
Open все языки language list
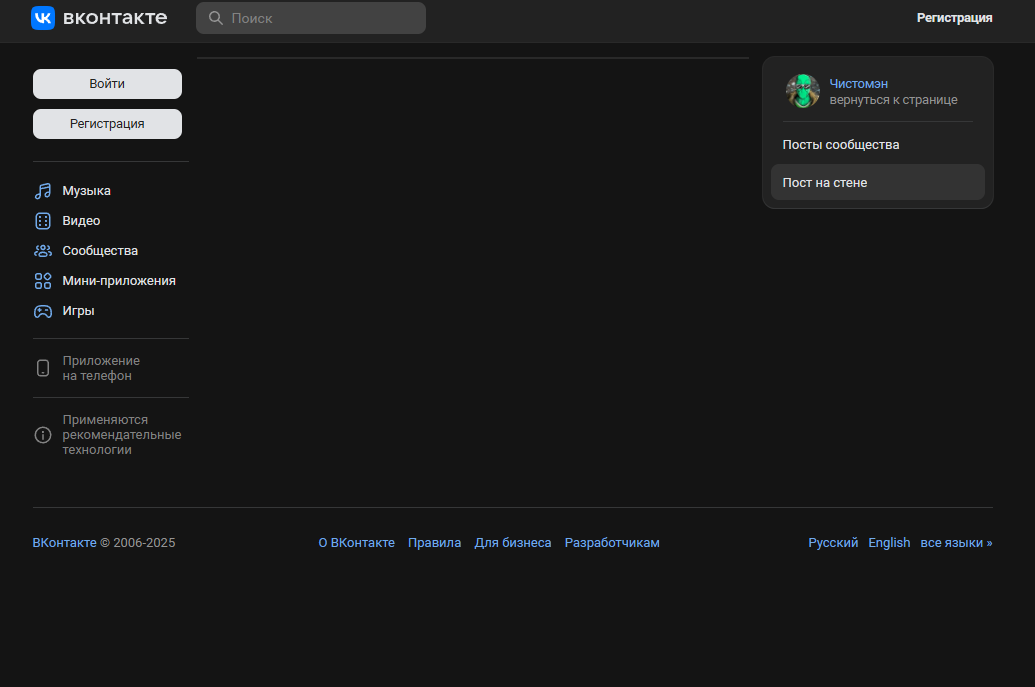[x=956, y=542]
